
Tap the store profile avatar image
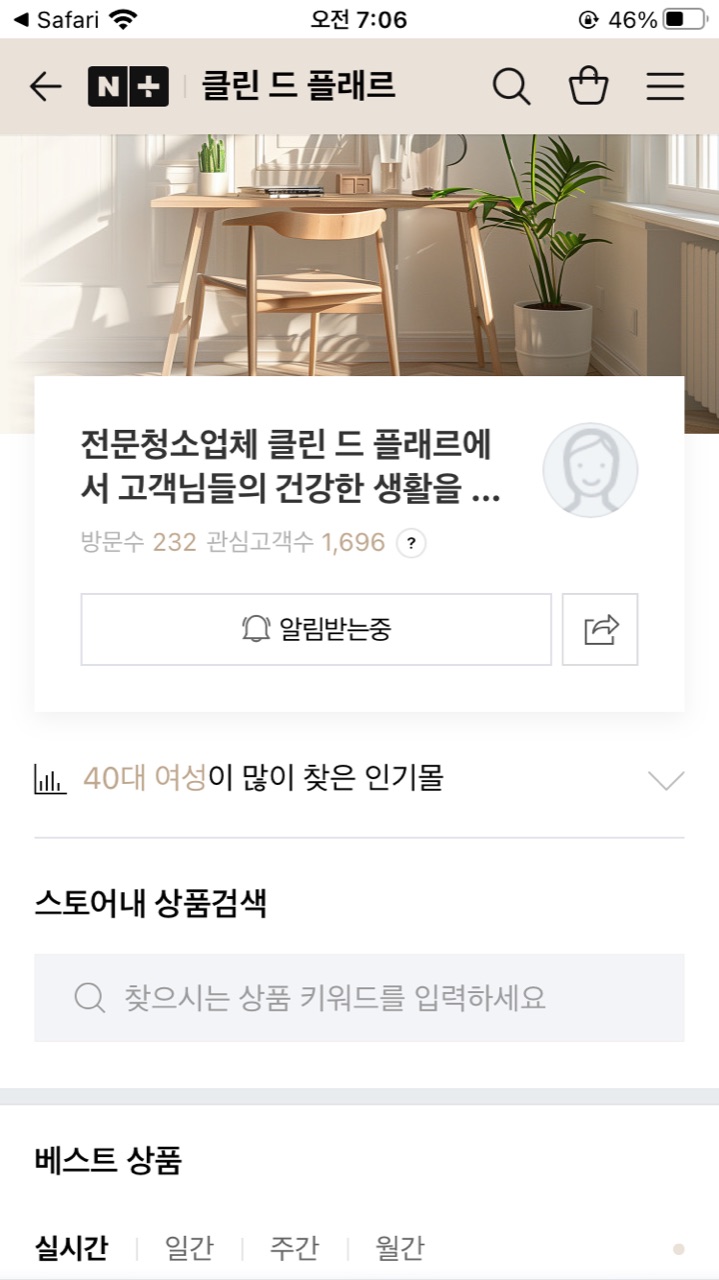click(590, 470)
